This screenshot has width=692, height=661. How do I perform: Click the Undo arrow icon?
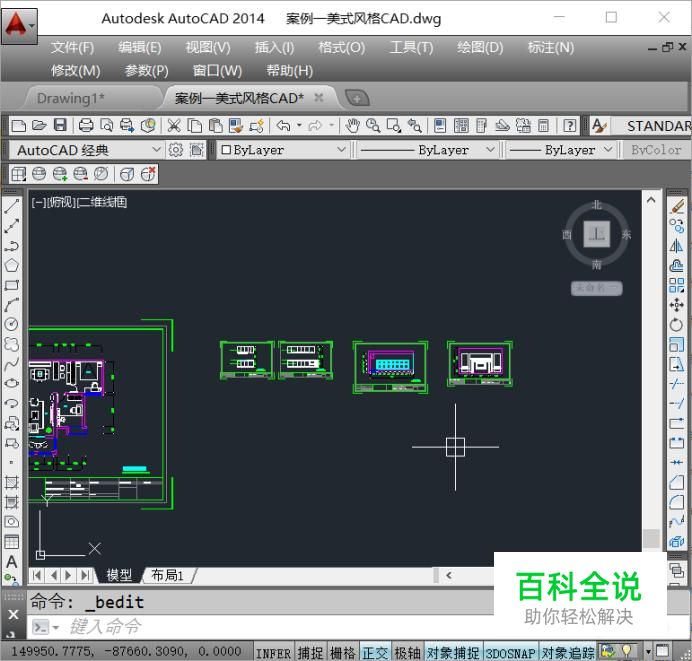[283, 126]
